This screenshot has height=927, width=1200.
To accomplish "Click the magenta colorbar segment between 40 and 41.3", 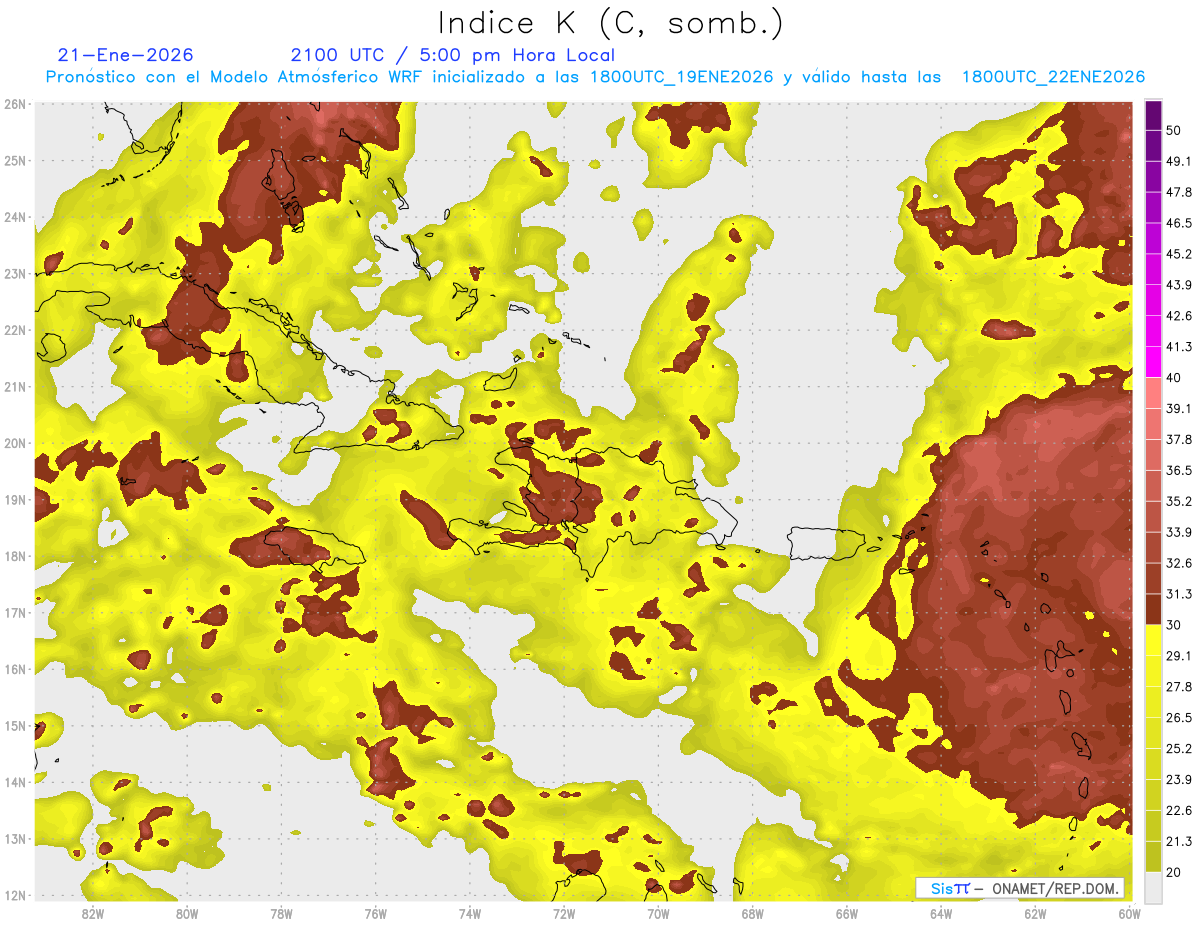I will 1153,361.
